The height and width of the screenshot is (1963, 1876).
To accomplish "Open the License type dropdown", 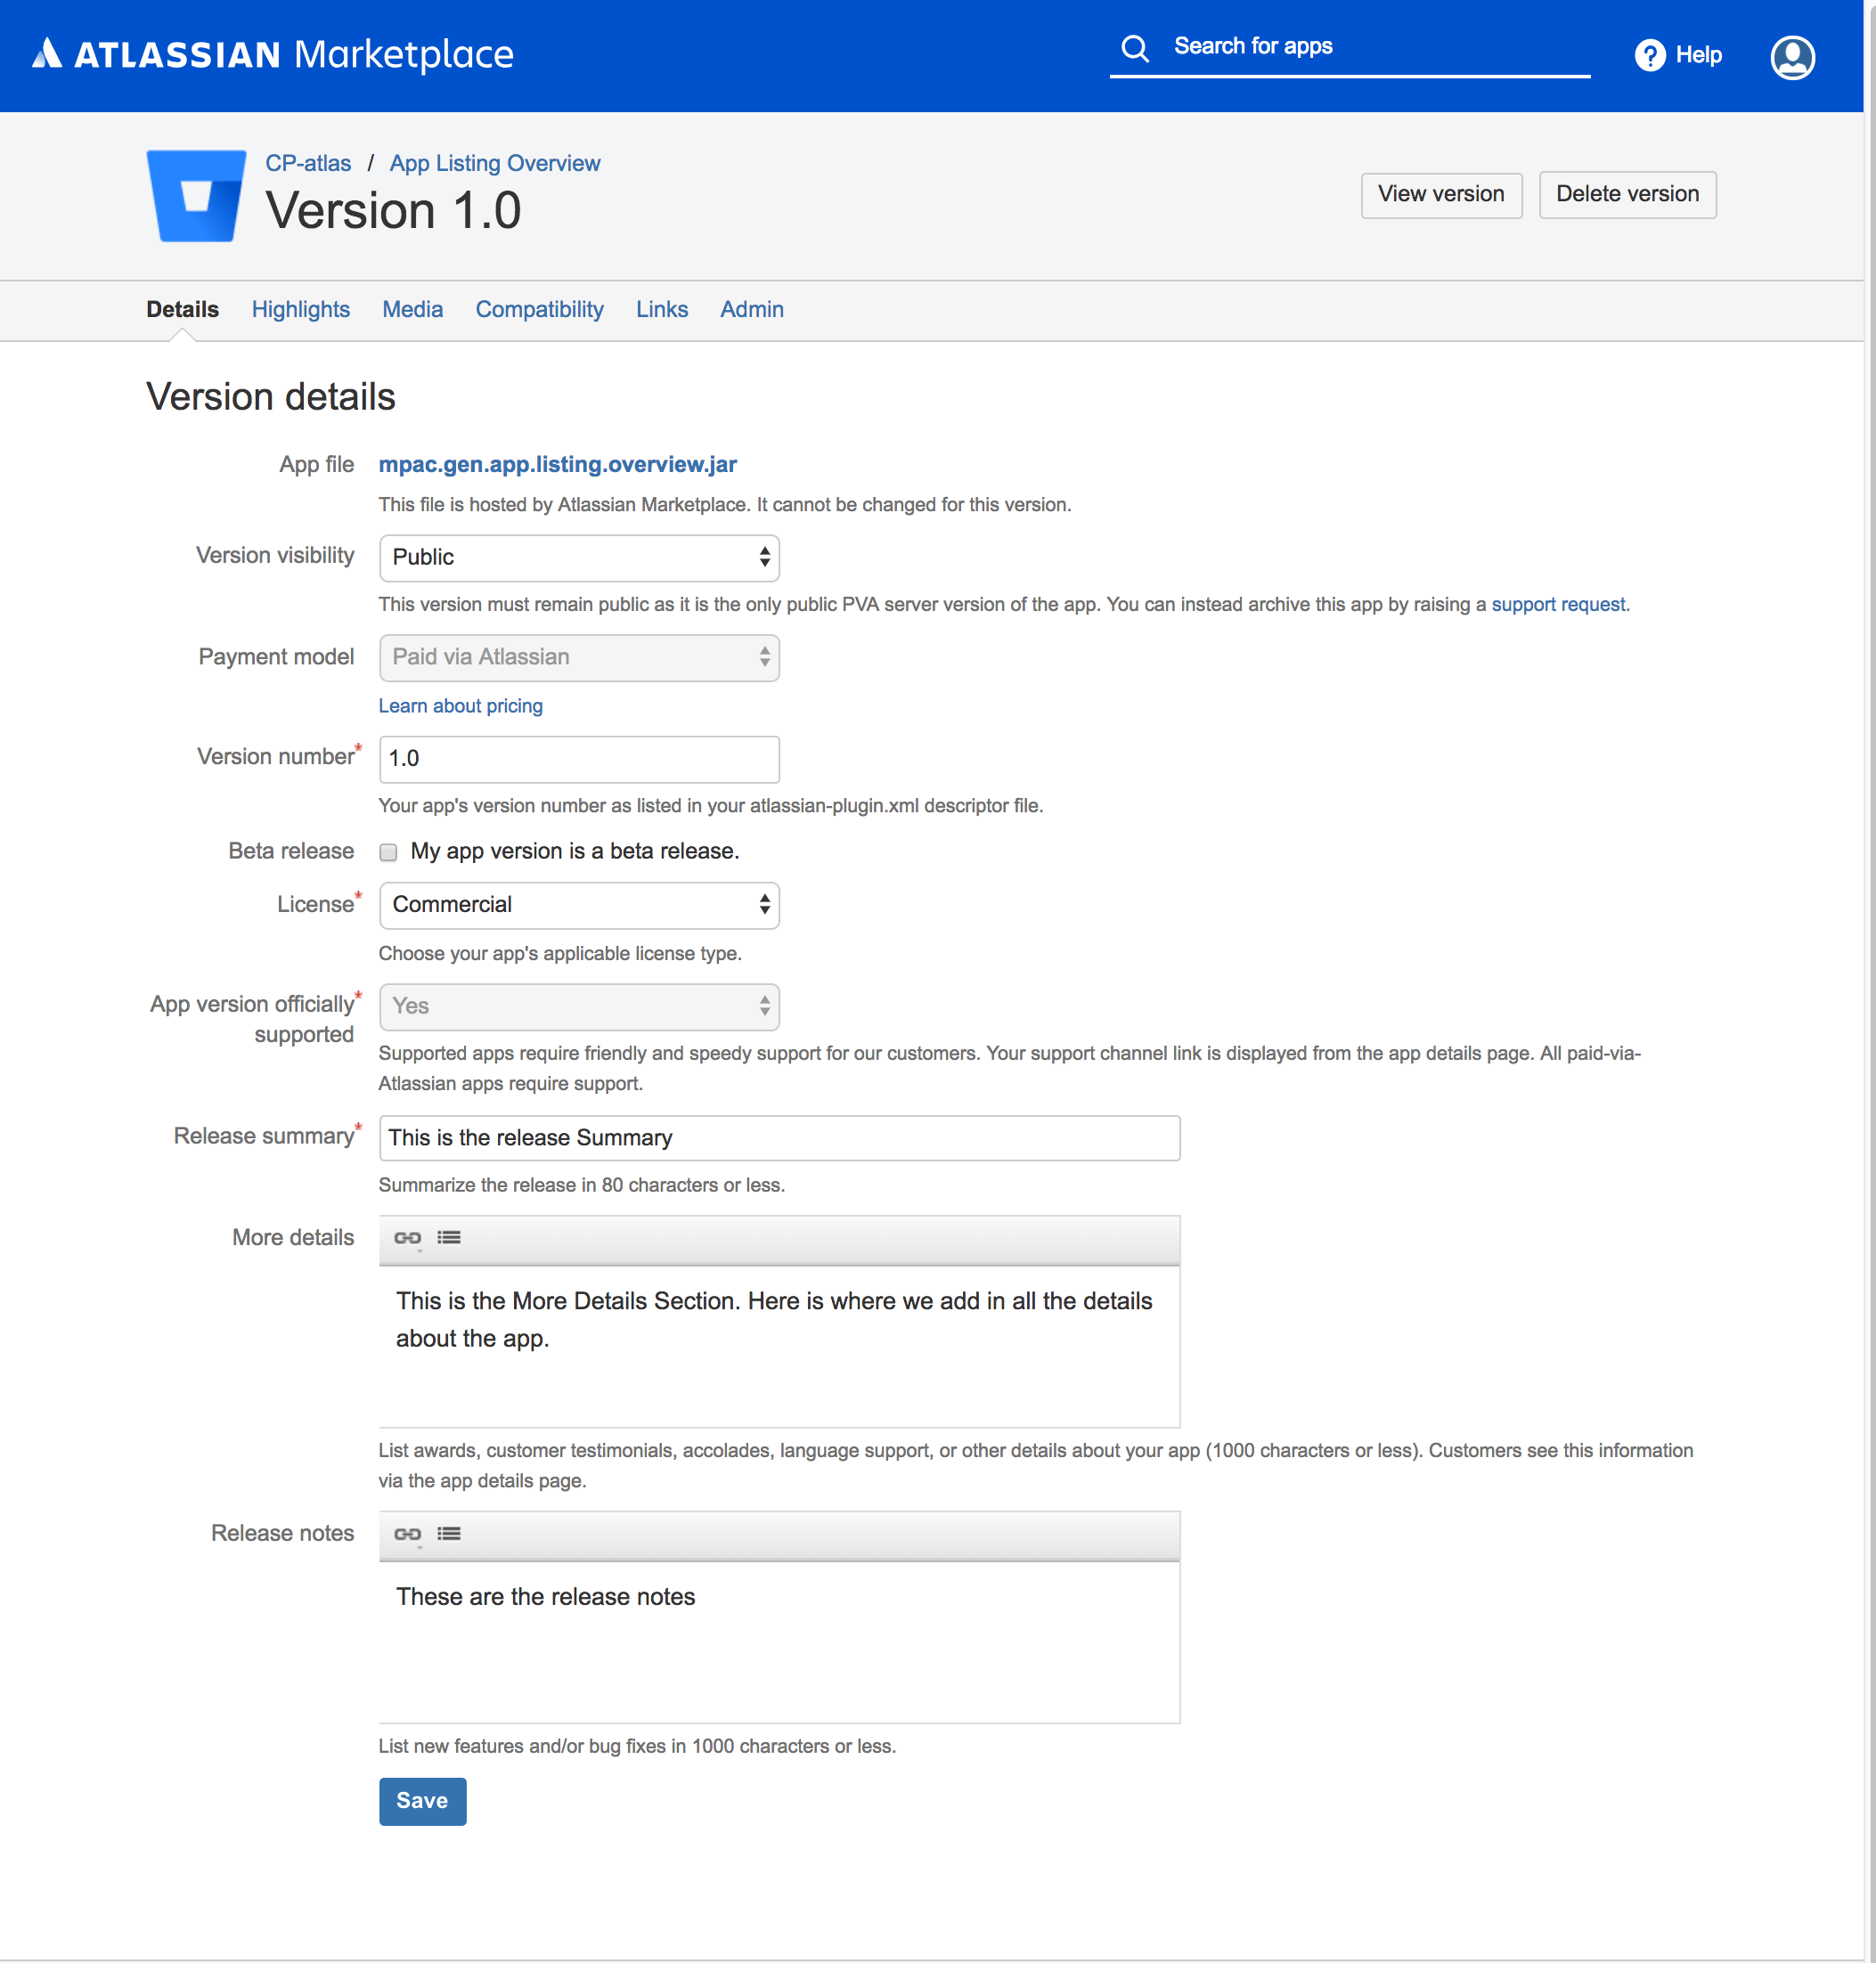I will click(x=579, y=904).
